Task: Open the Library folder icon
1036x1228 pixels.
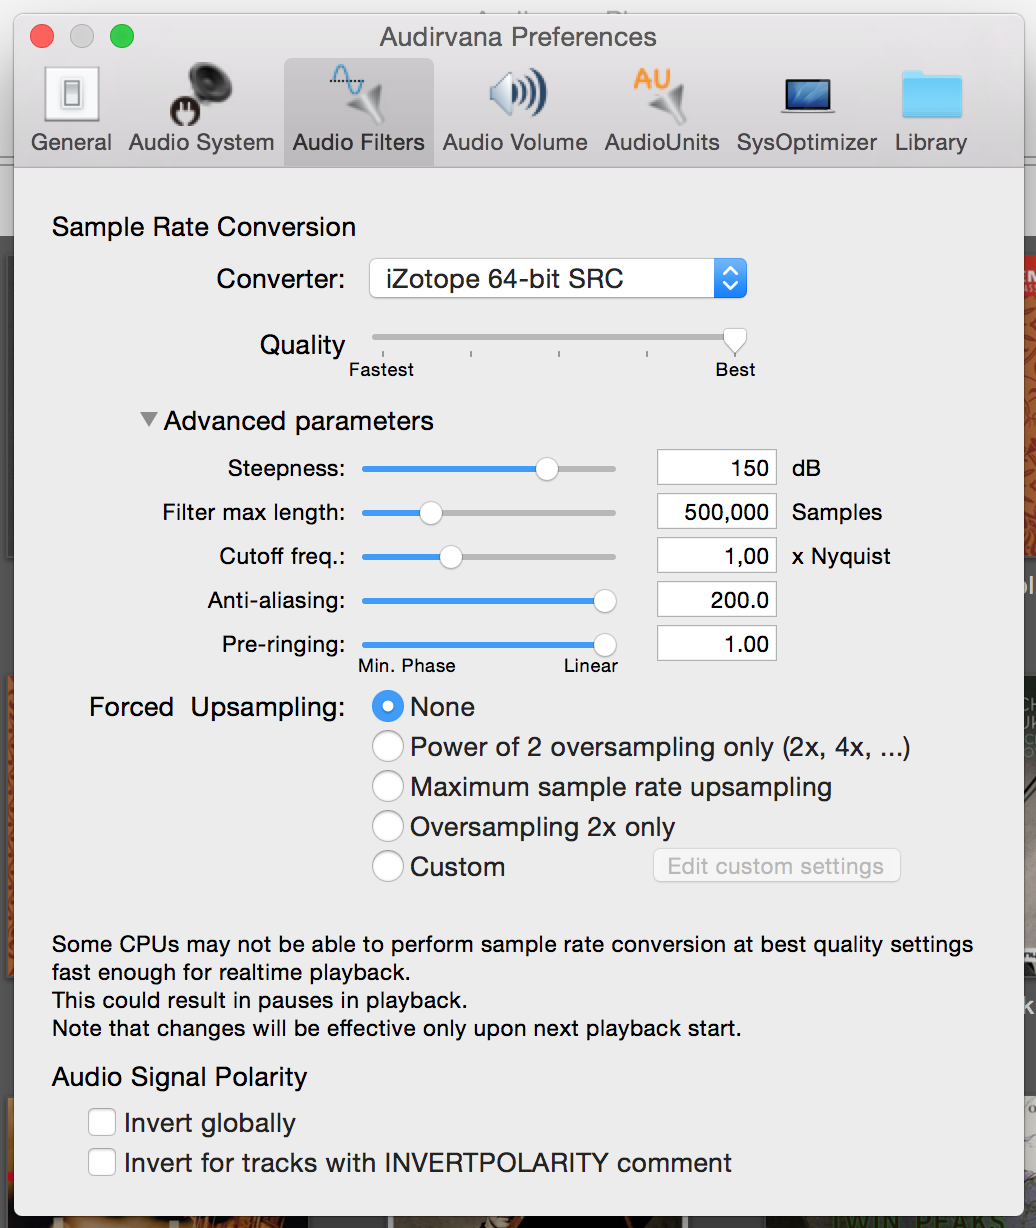Action: pos(931,95)
